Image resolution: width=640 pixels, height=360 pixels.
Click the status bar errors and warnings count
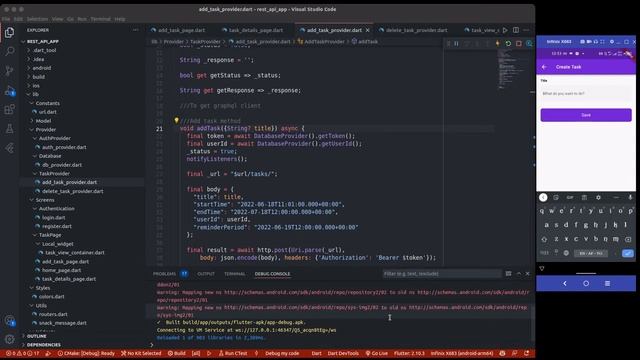click(22, 353)
